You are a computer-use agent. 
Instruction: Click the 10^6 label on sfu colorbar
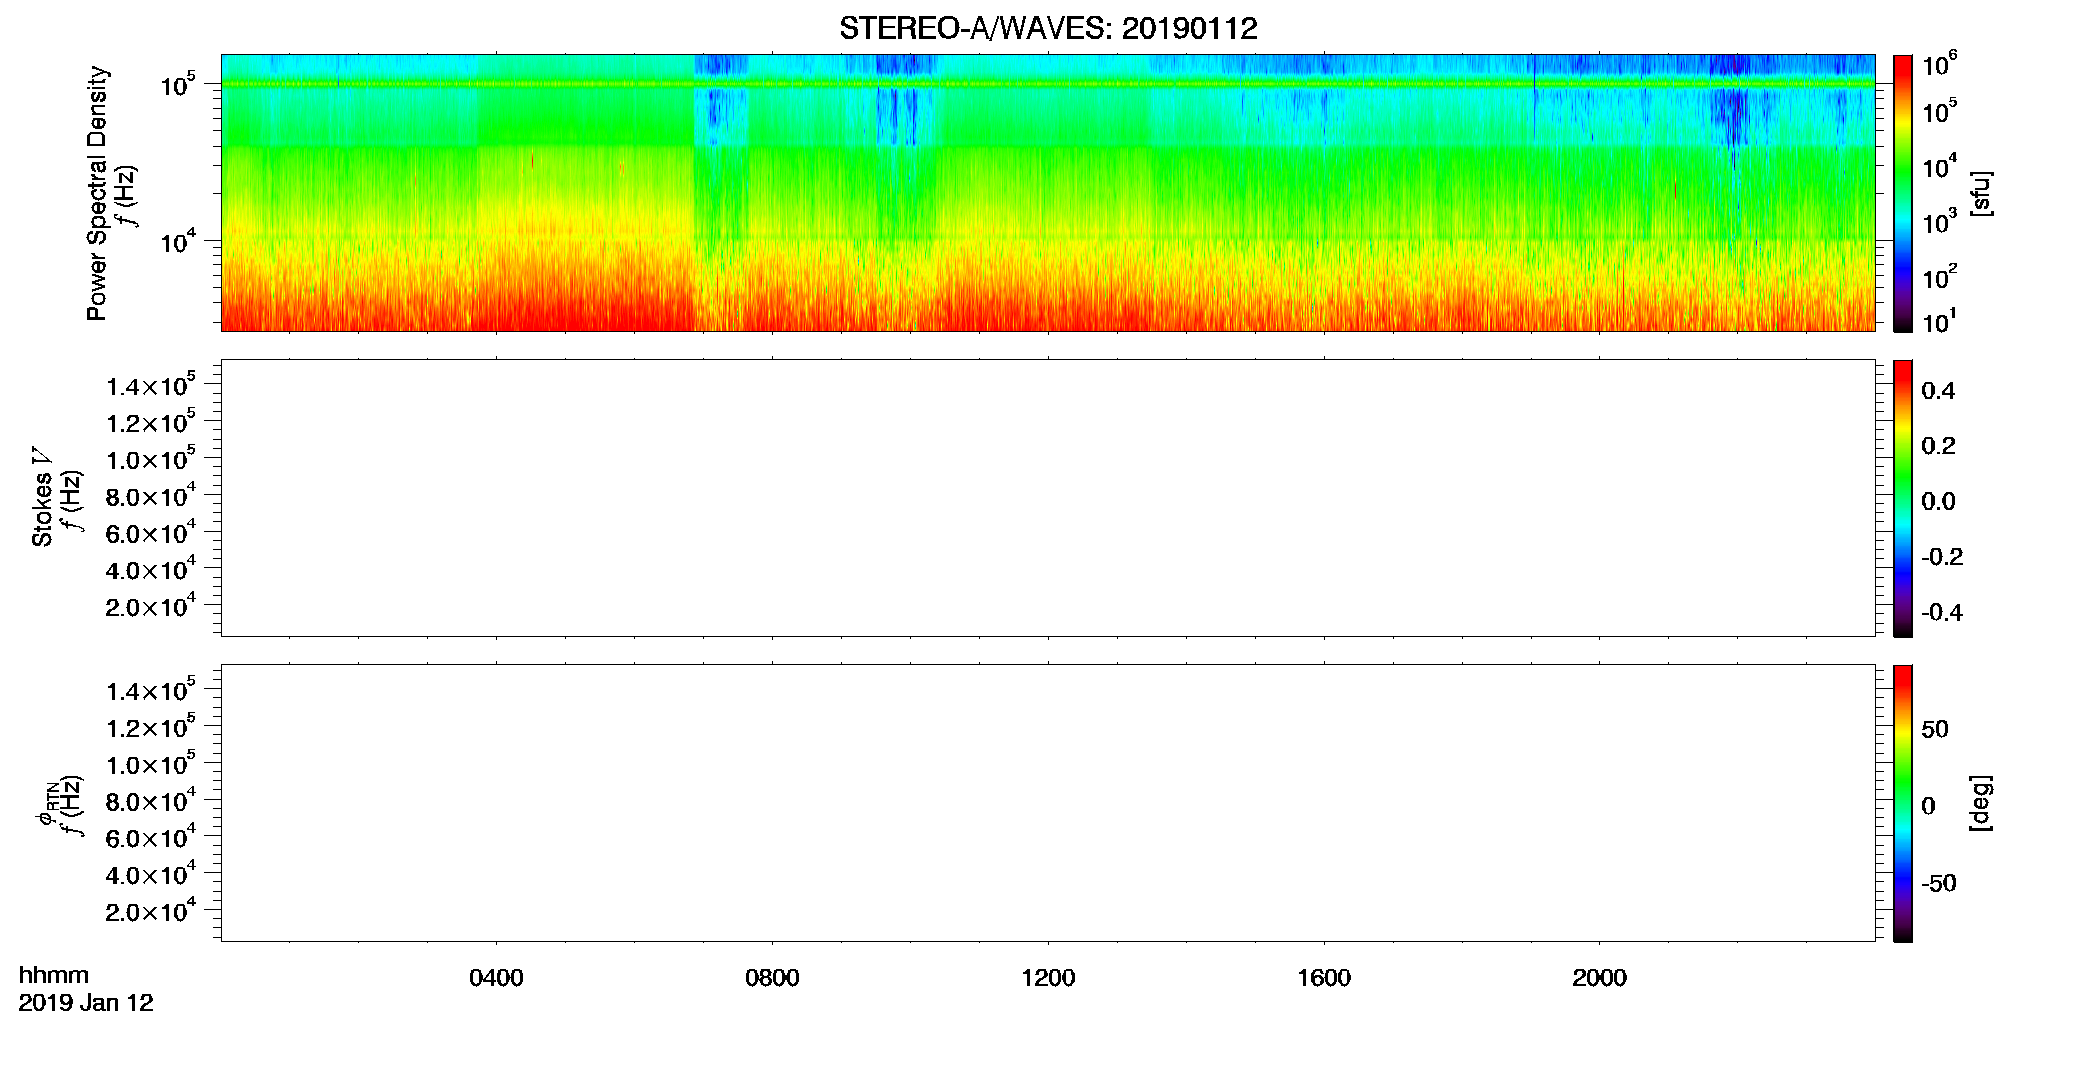point(1939,65)
